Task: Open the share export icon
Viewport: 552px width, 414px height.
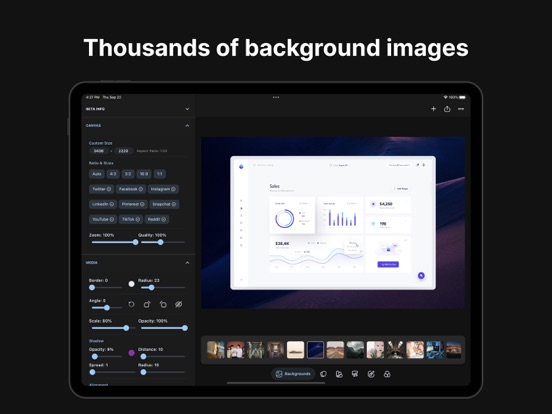Action: pyautogui.click(x=447, y=109)
